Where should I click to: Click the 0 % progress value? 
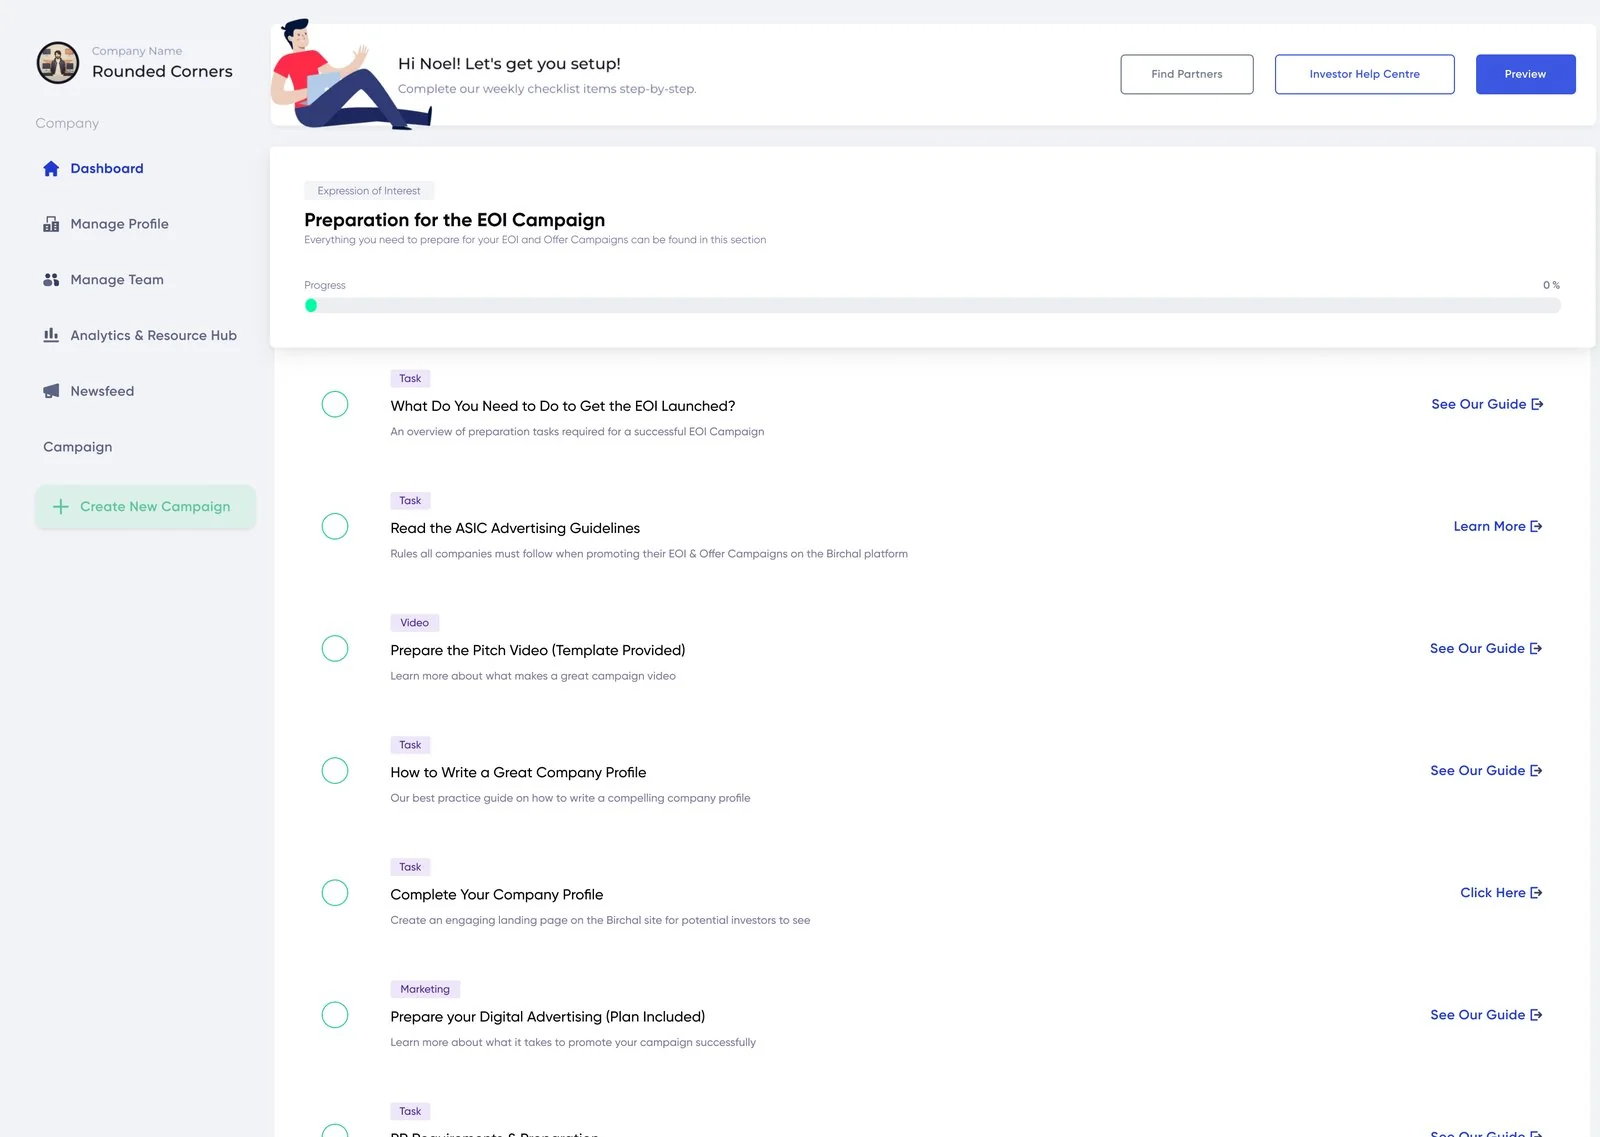click(1551, 285)
